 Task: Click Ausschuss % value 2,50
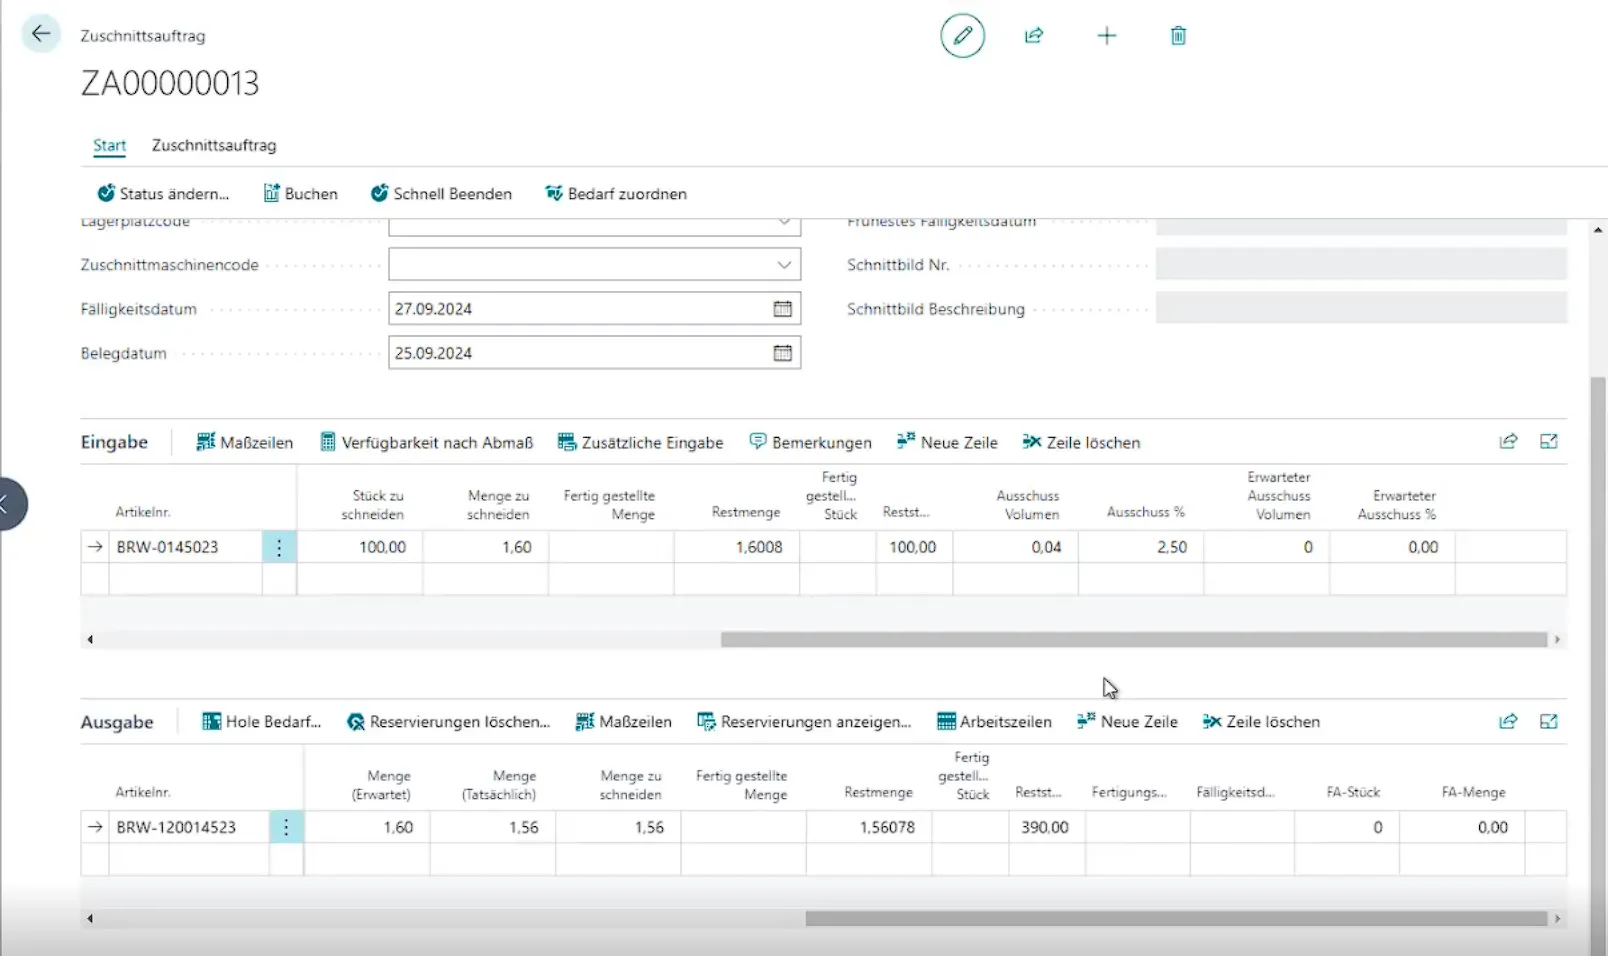coord(1141,547)
